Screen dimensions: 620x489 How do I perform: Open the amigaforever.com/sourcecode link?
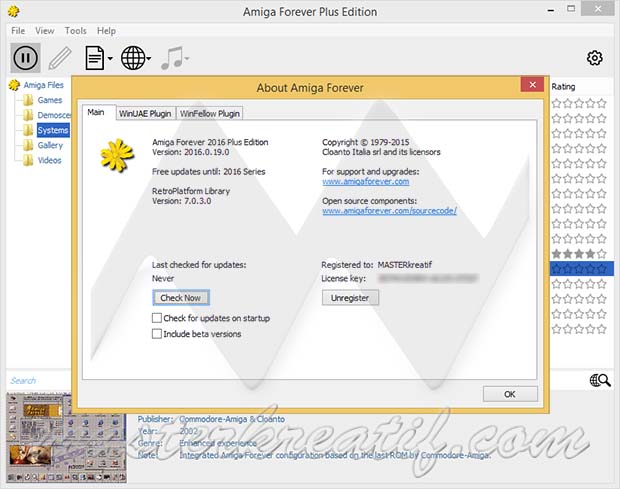coord(389,211)
